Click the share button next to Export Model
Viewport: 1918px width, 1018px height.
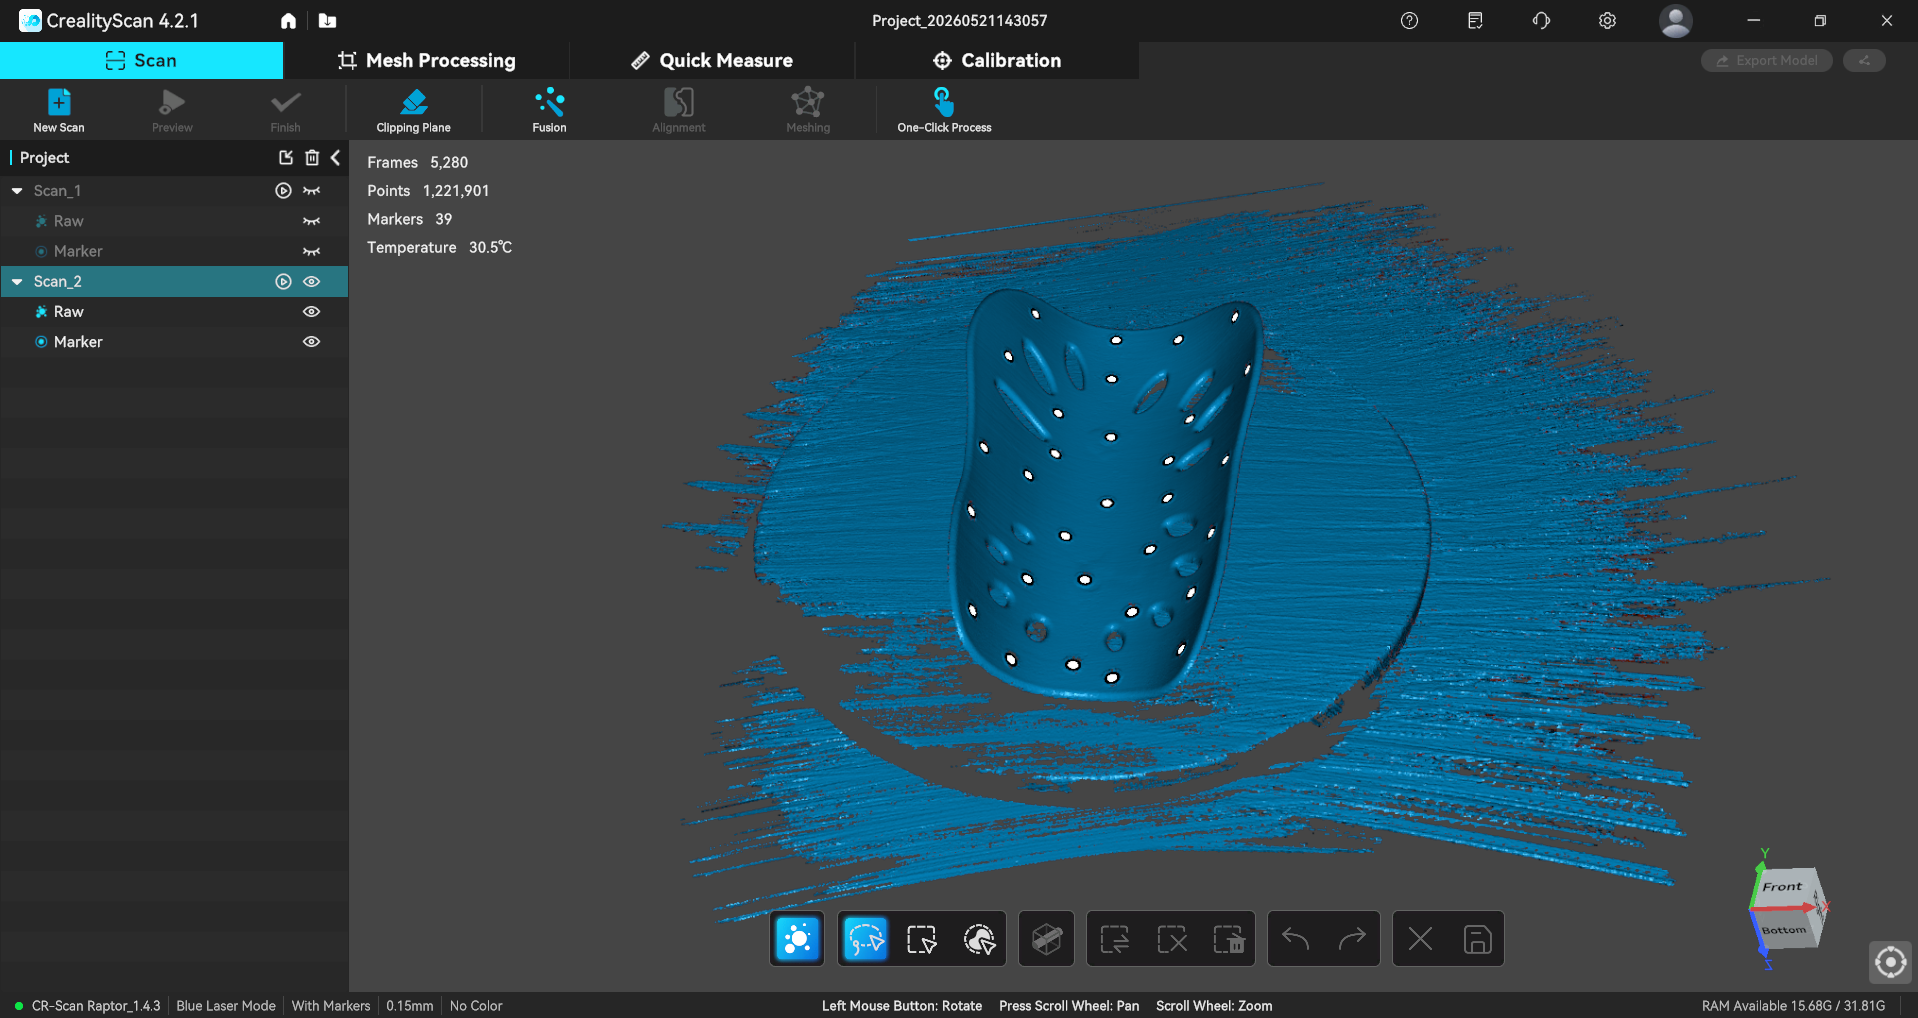[x=1864, y=61]
